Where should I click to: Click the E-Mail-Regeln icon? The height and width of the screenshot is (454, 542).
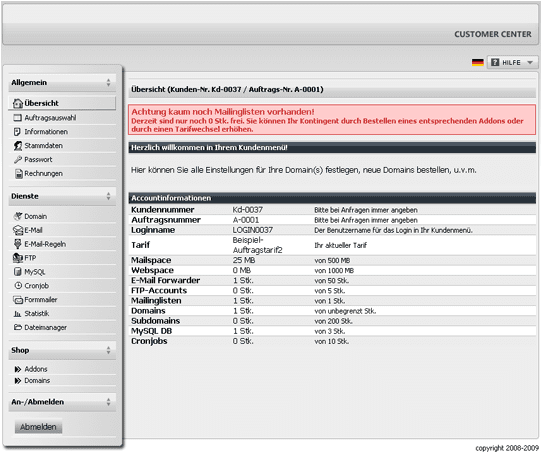coord(17,244)
